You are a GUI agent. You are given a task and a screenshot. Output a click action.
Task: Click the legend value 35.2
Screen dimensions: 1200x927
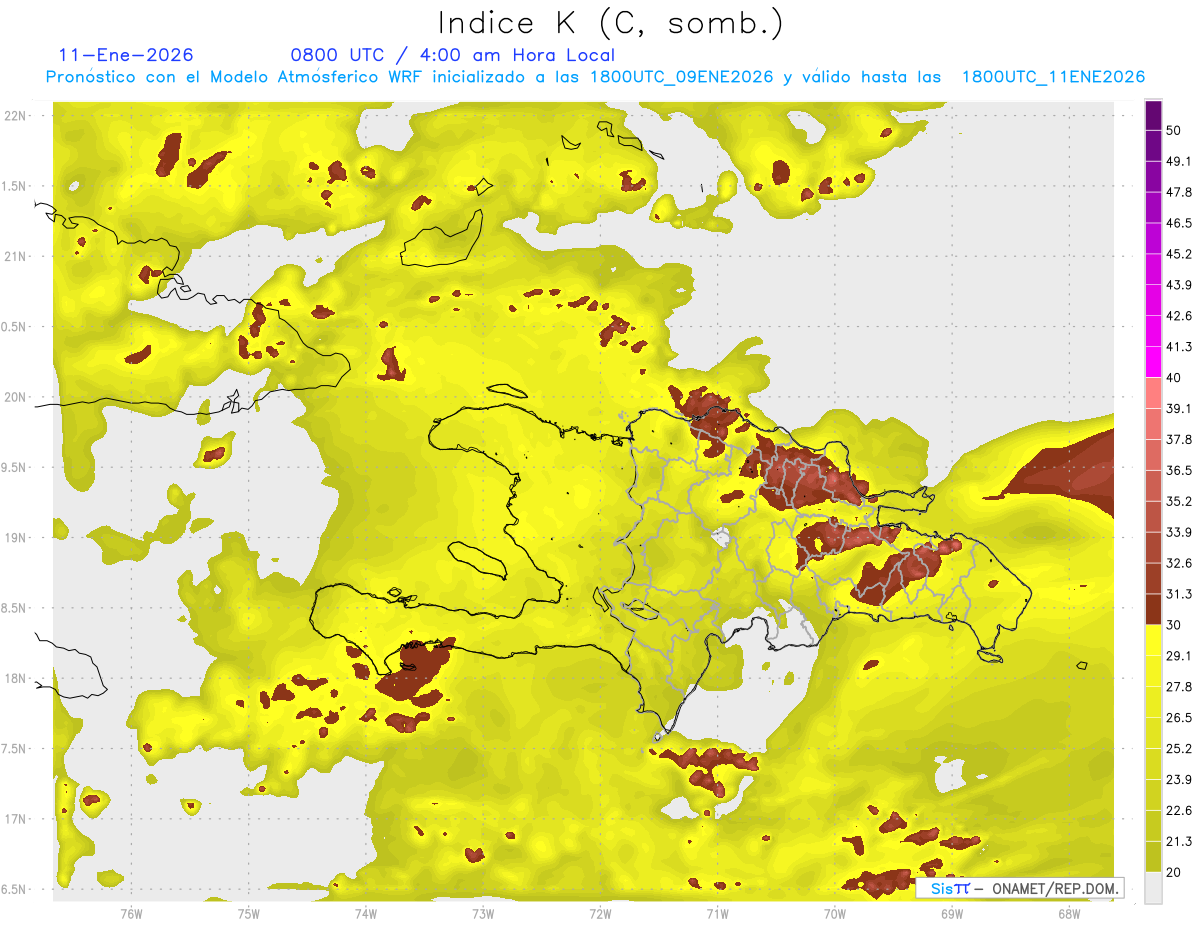pyautogui.click(x=1179, y=501)
